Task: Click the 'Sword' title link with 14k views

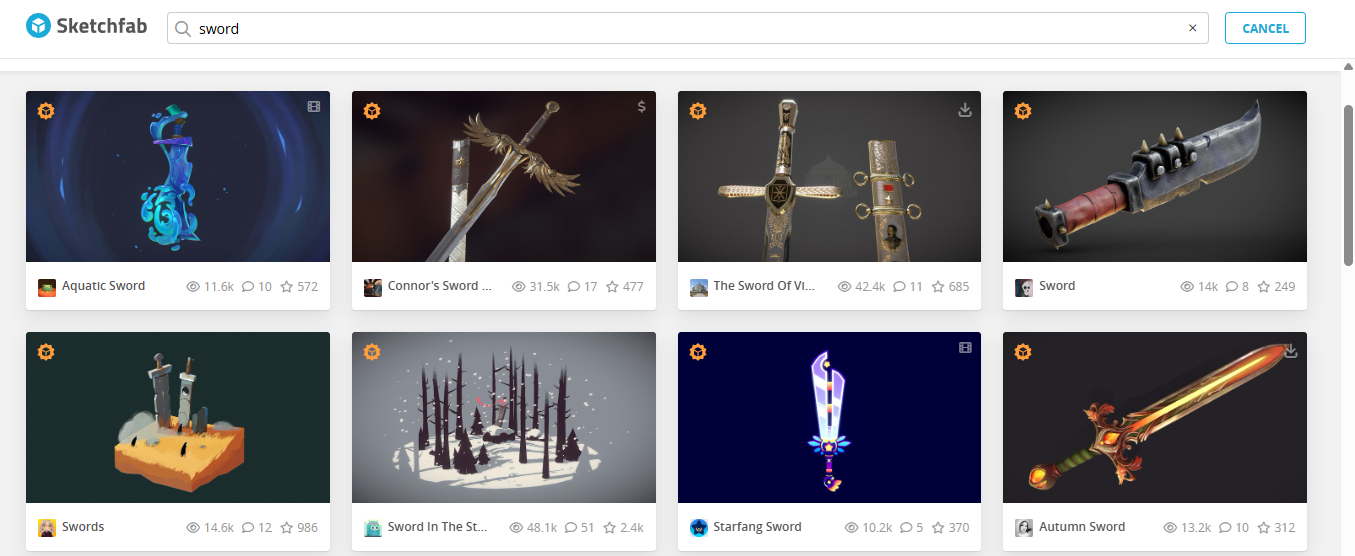Action: [1057, 286]
